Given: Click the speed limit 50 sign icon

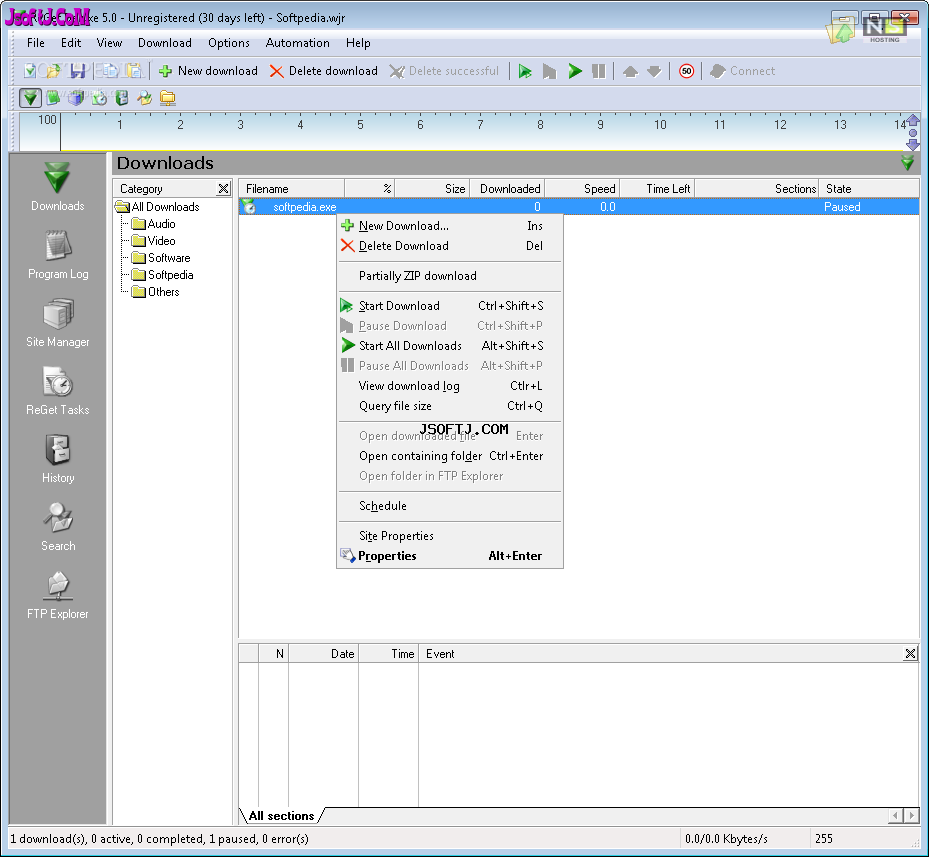Looking at the screenshot, I should [x=686, y=72].
